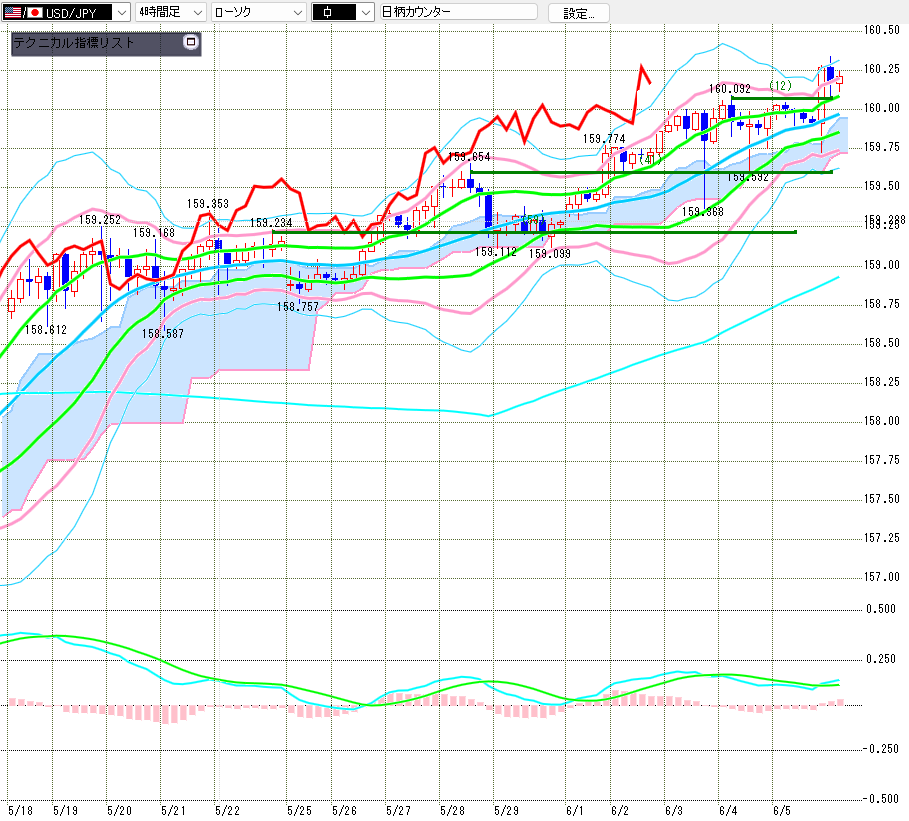This screenshot has width=909, height=821.
Task: Open the black candlestick color scheme dropdown
Action: [x=343, y=12]
